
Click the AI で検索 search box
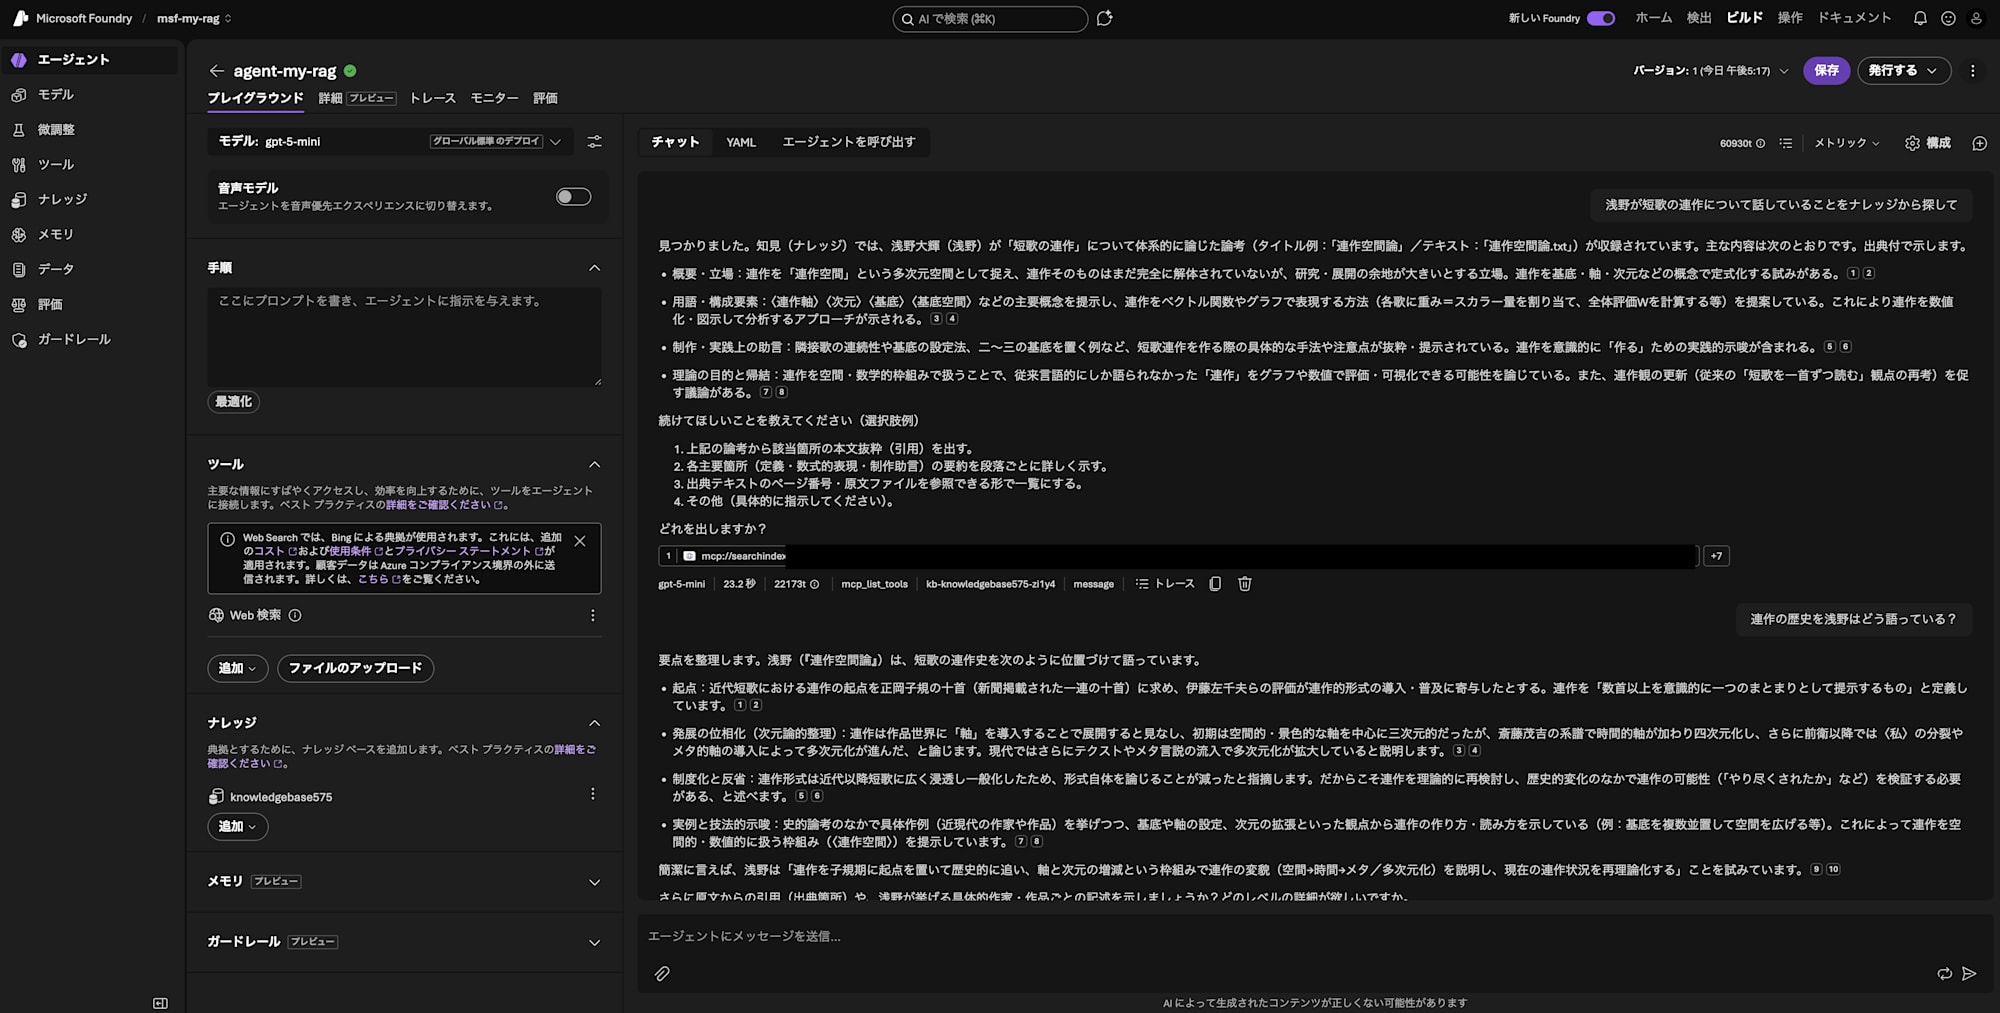[x=990, y=18]
